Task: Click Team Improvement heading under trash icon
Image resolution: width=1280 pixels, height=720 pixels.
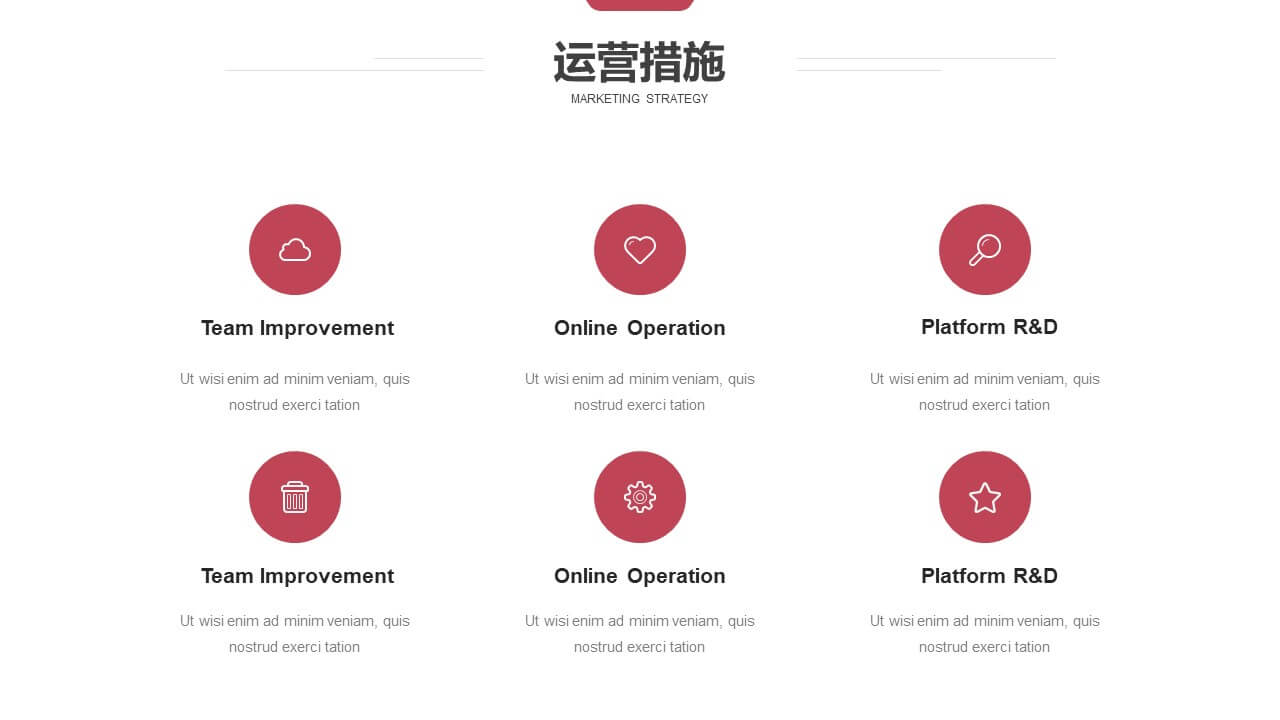Action: 297,576
